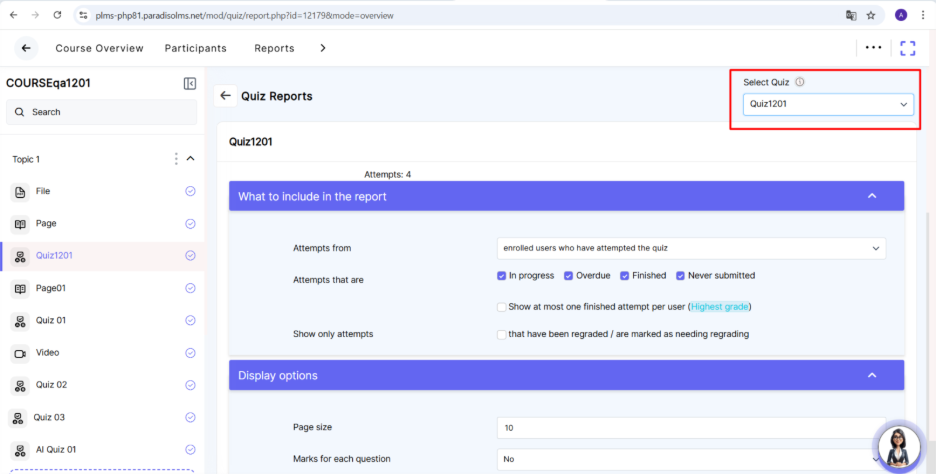Open the Select Quiz dropdown

(x=828, y=104)
